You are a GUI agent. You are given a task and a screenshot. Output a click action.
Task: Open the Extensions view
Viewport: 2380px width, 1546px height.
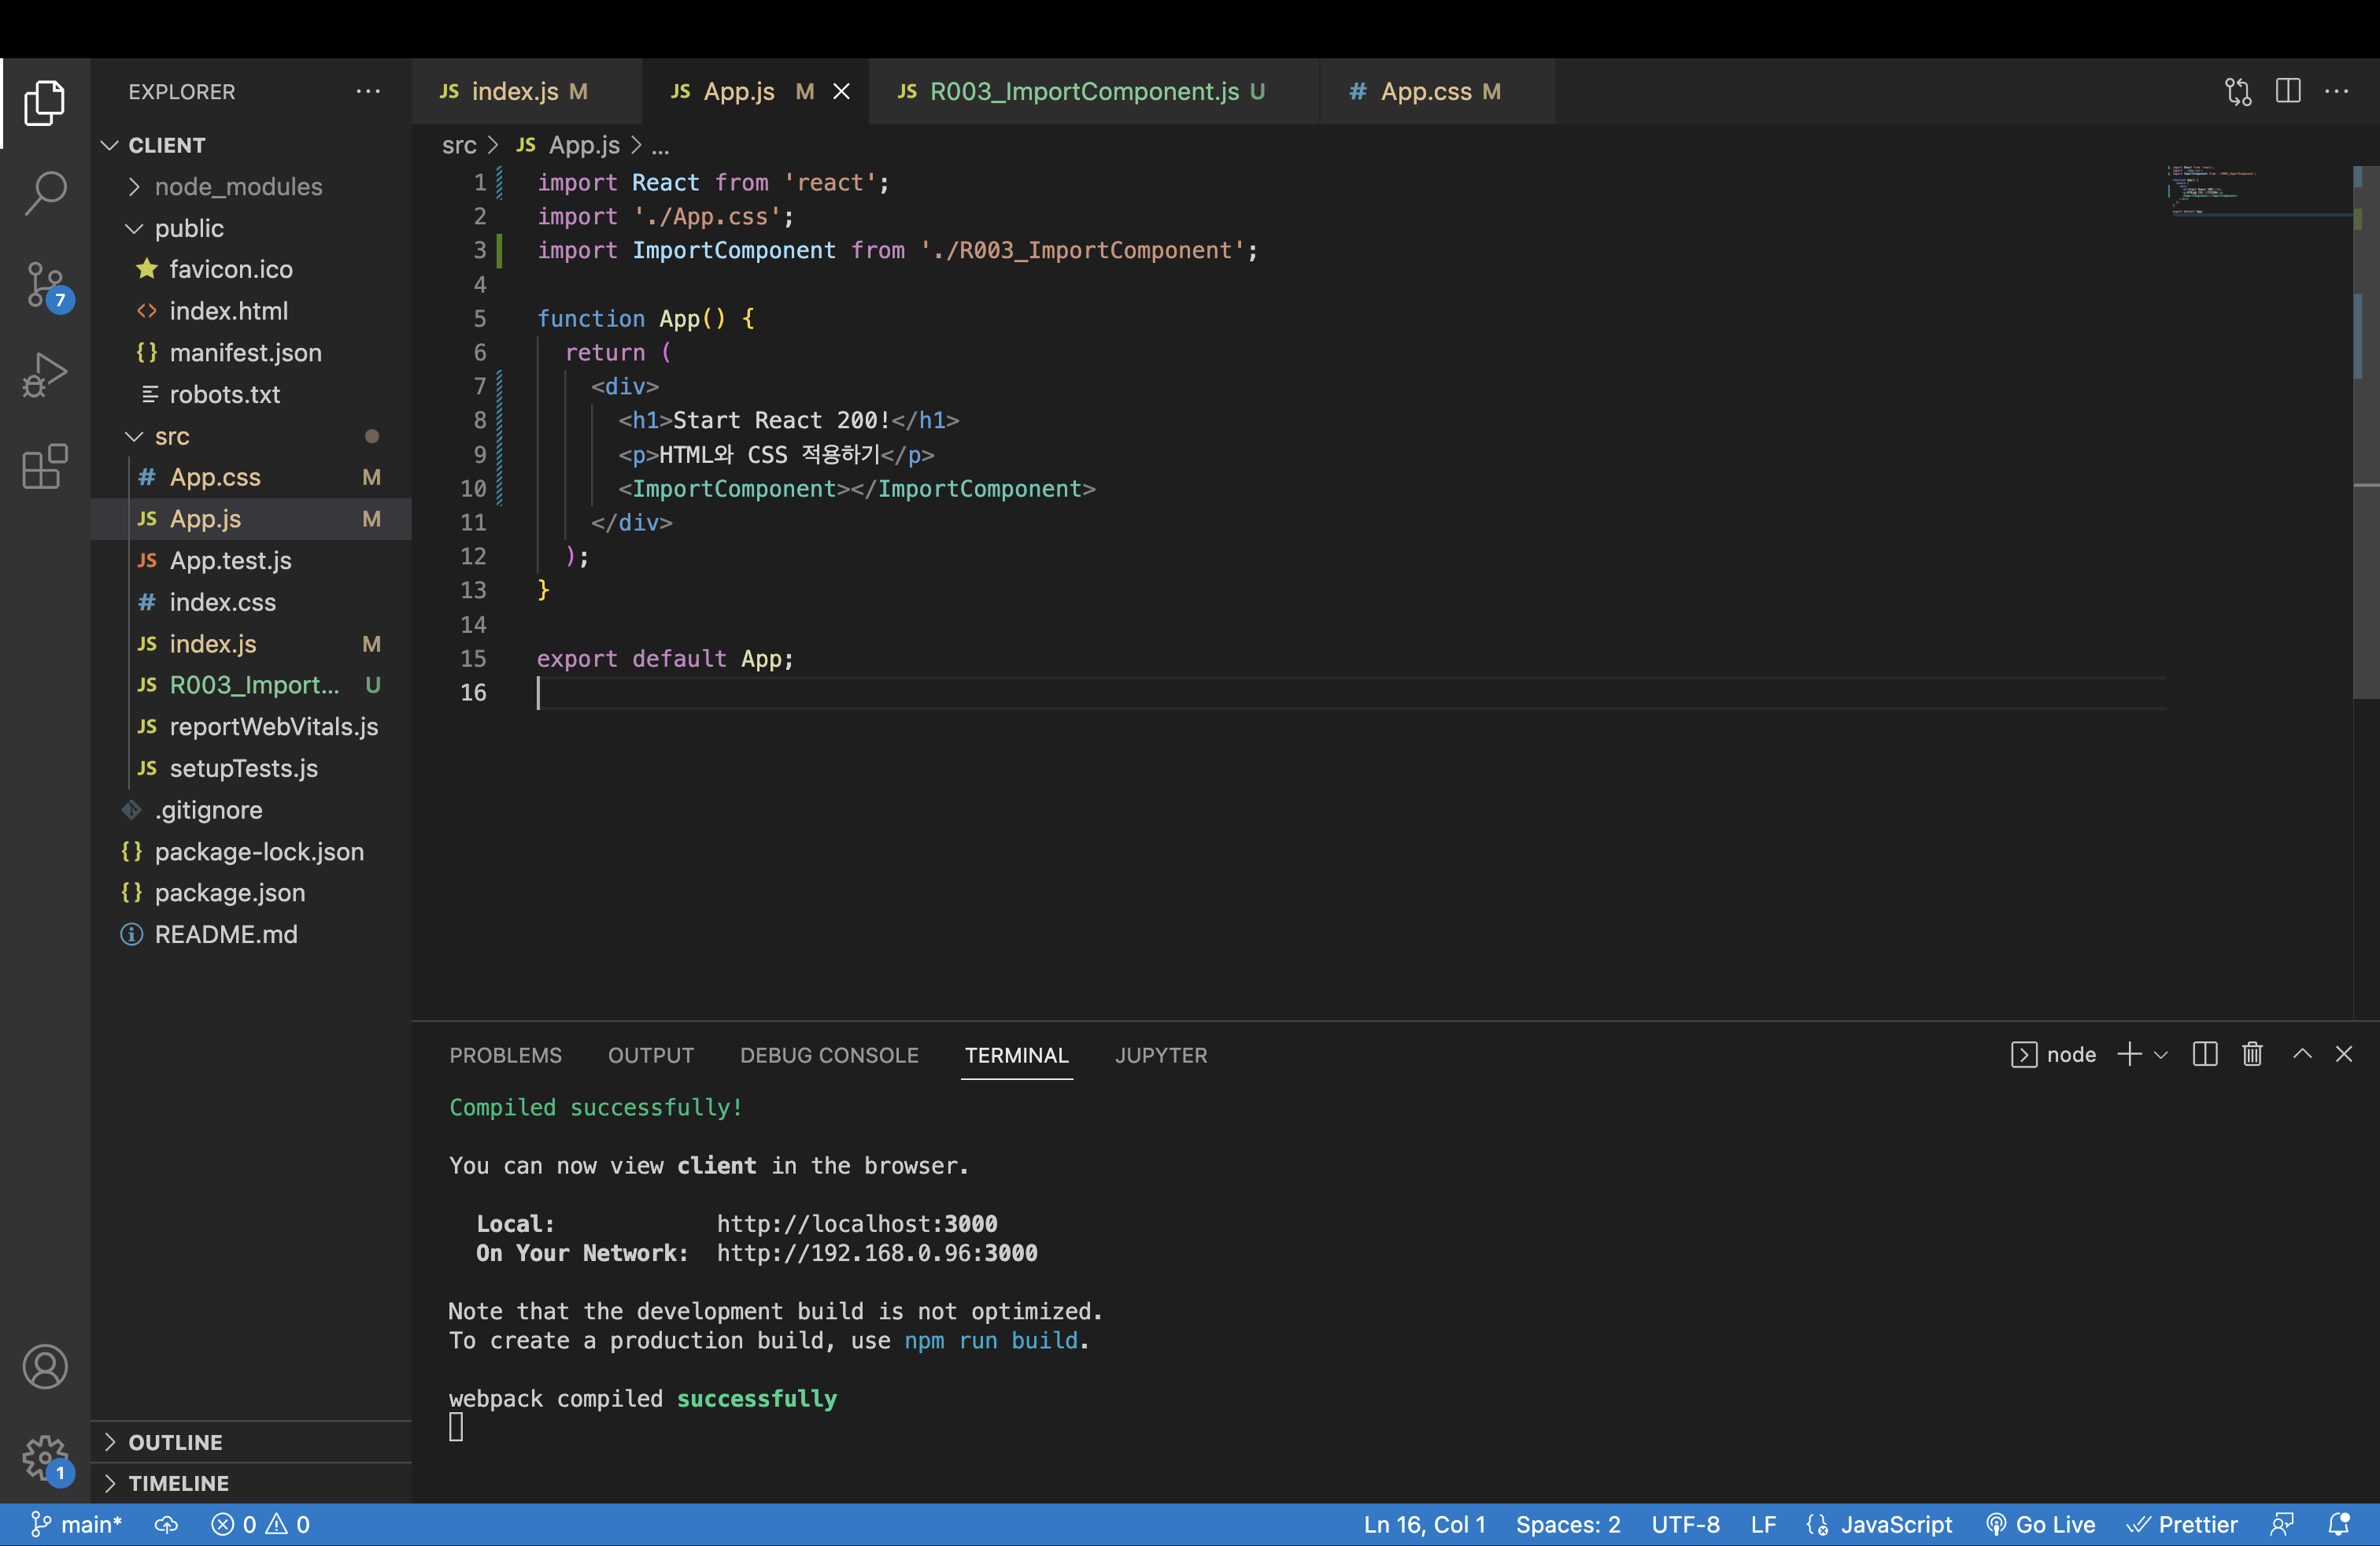45,466
